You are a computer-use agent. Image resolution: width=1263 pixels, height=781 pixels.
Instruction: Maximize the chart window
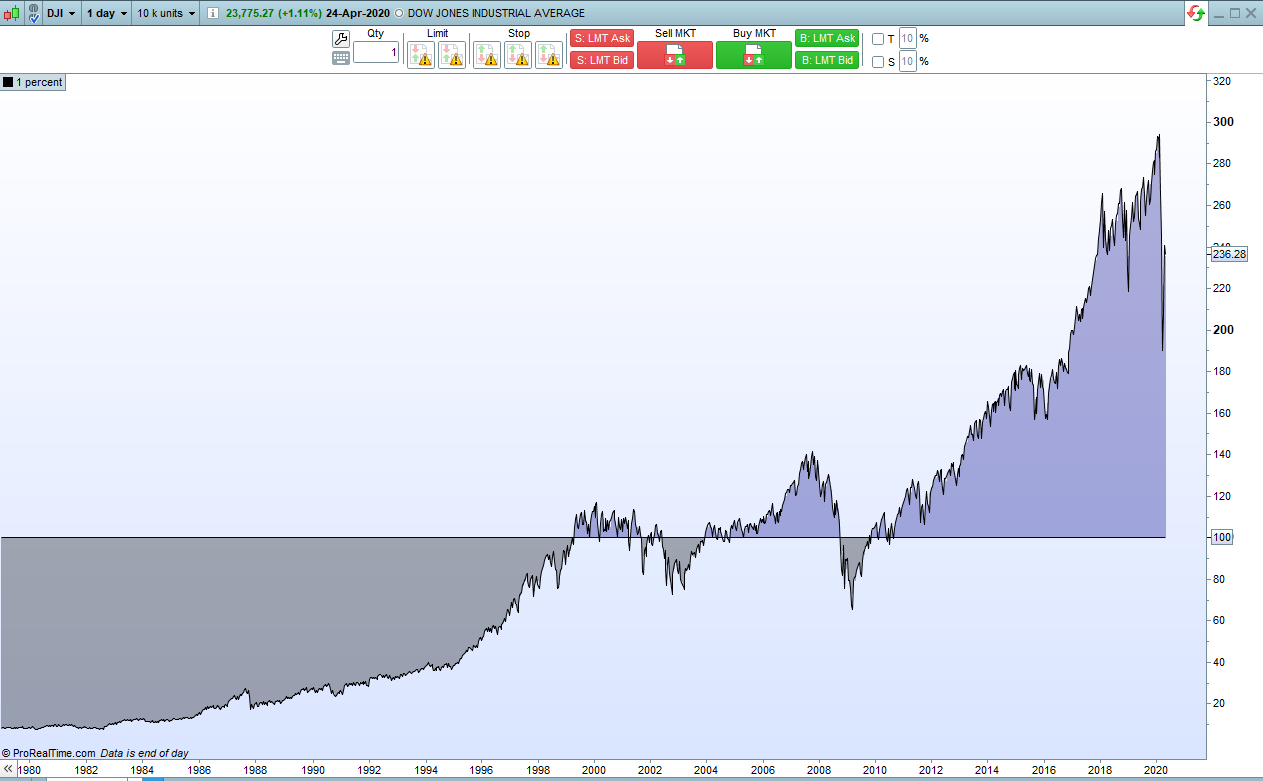(1235, 13)
